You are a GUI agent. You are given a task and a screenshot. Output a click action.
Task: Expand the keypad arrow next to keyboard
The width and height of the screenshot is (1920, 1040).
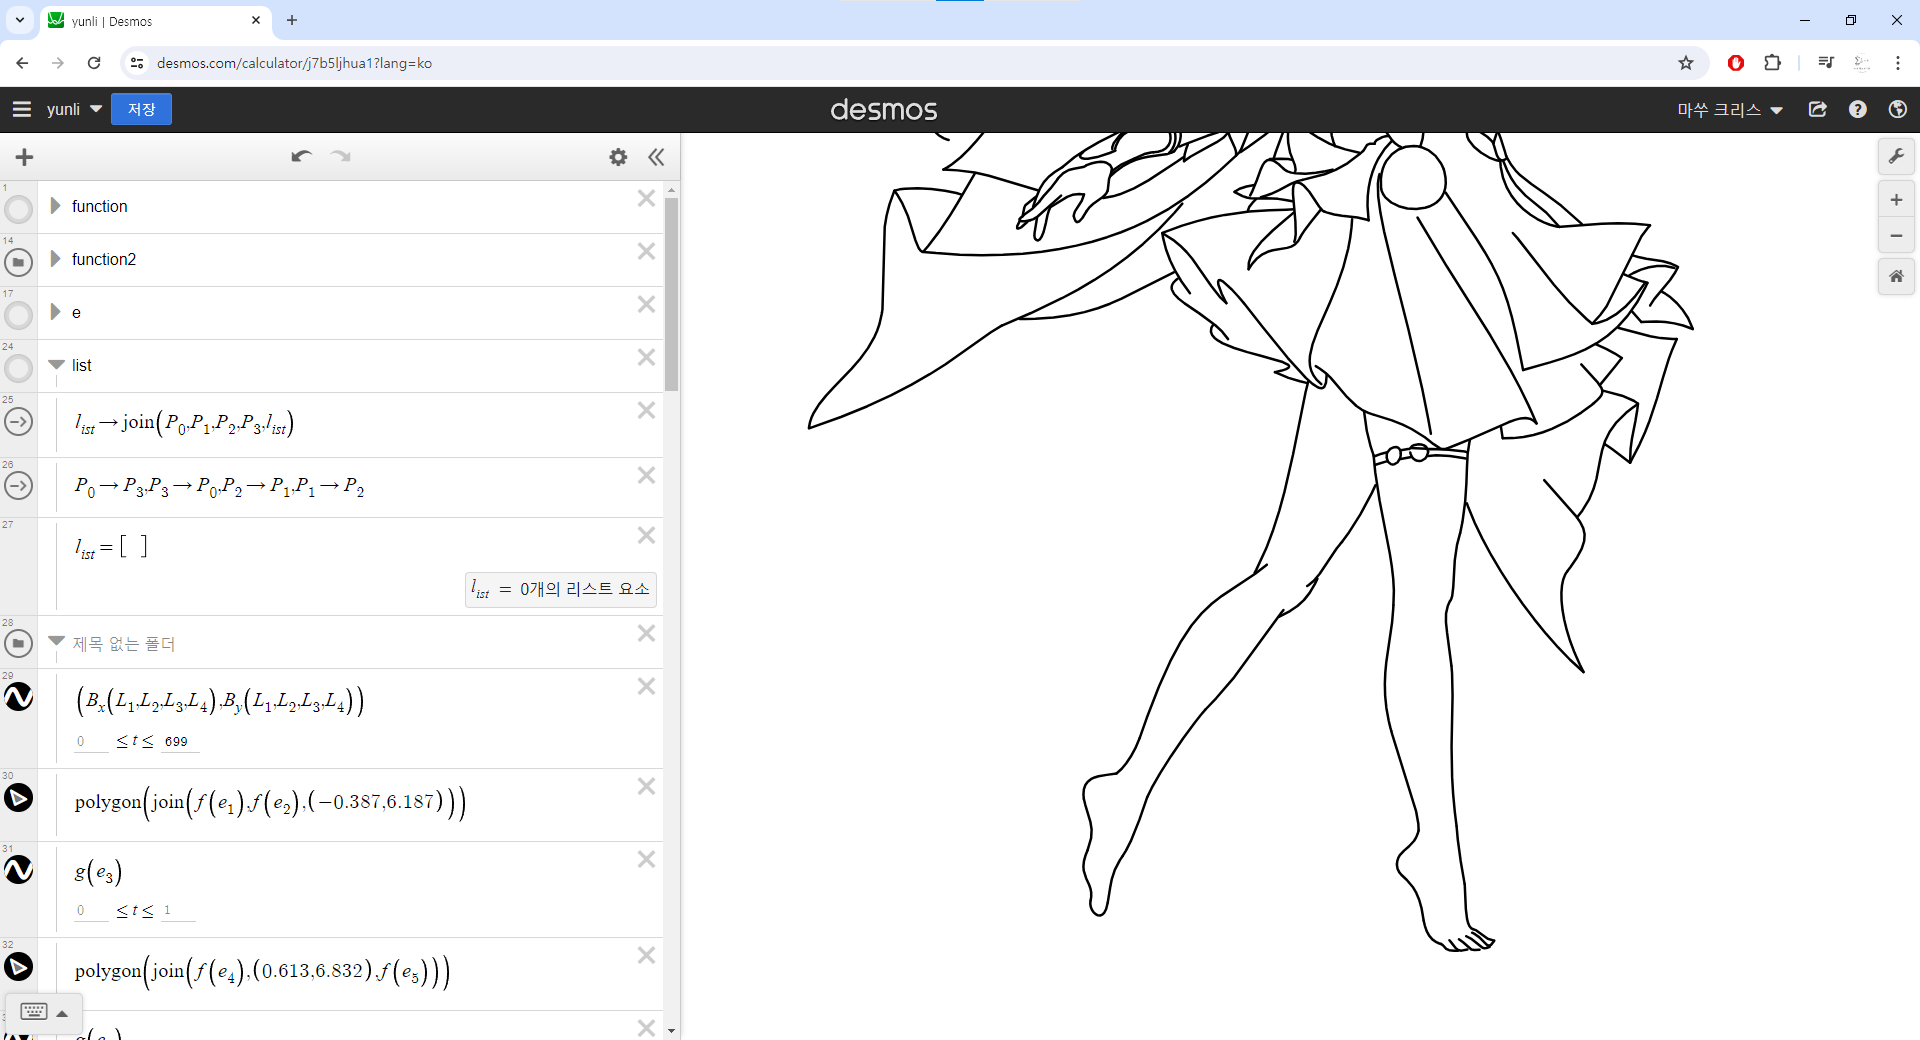[x=62, y=1013]
